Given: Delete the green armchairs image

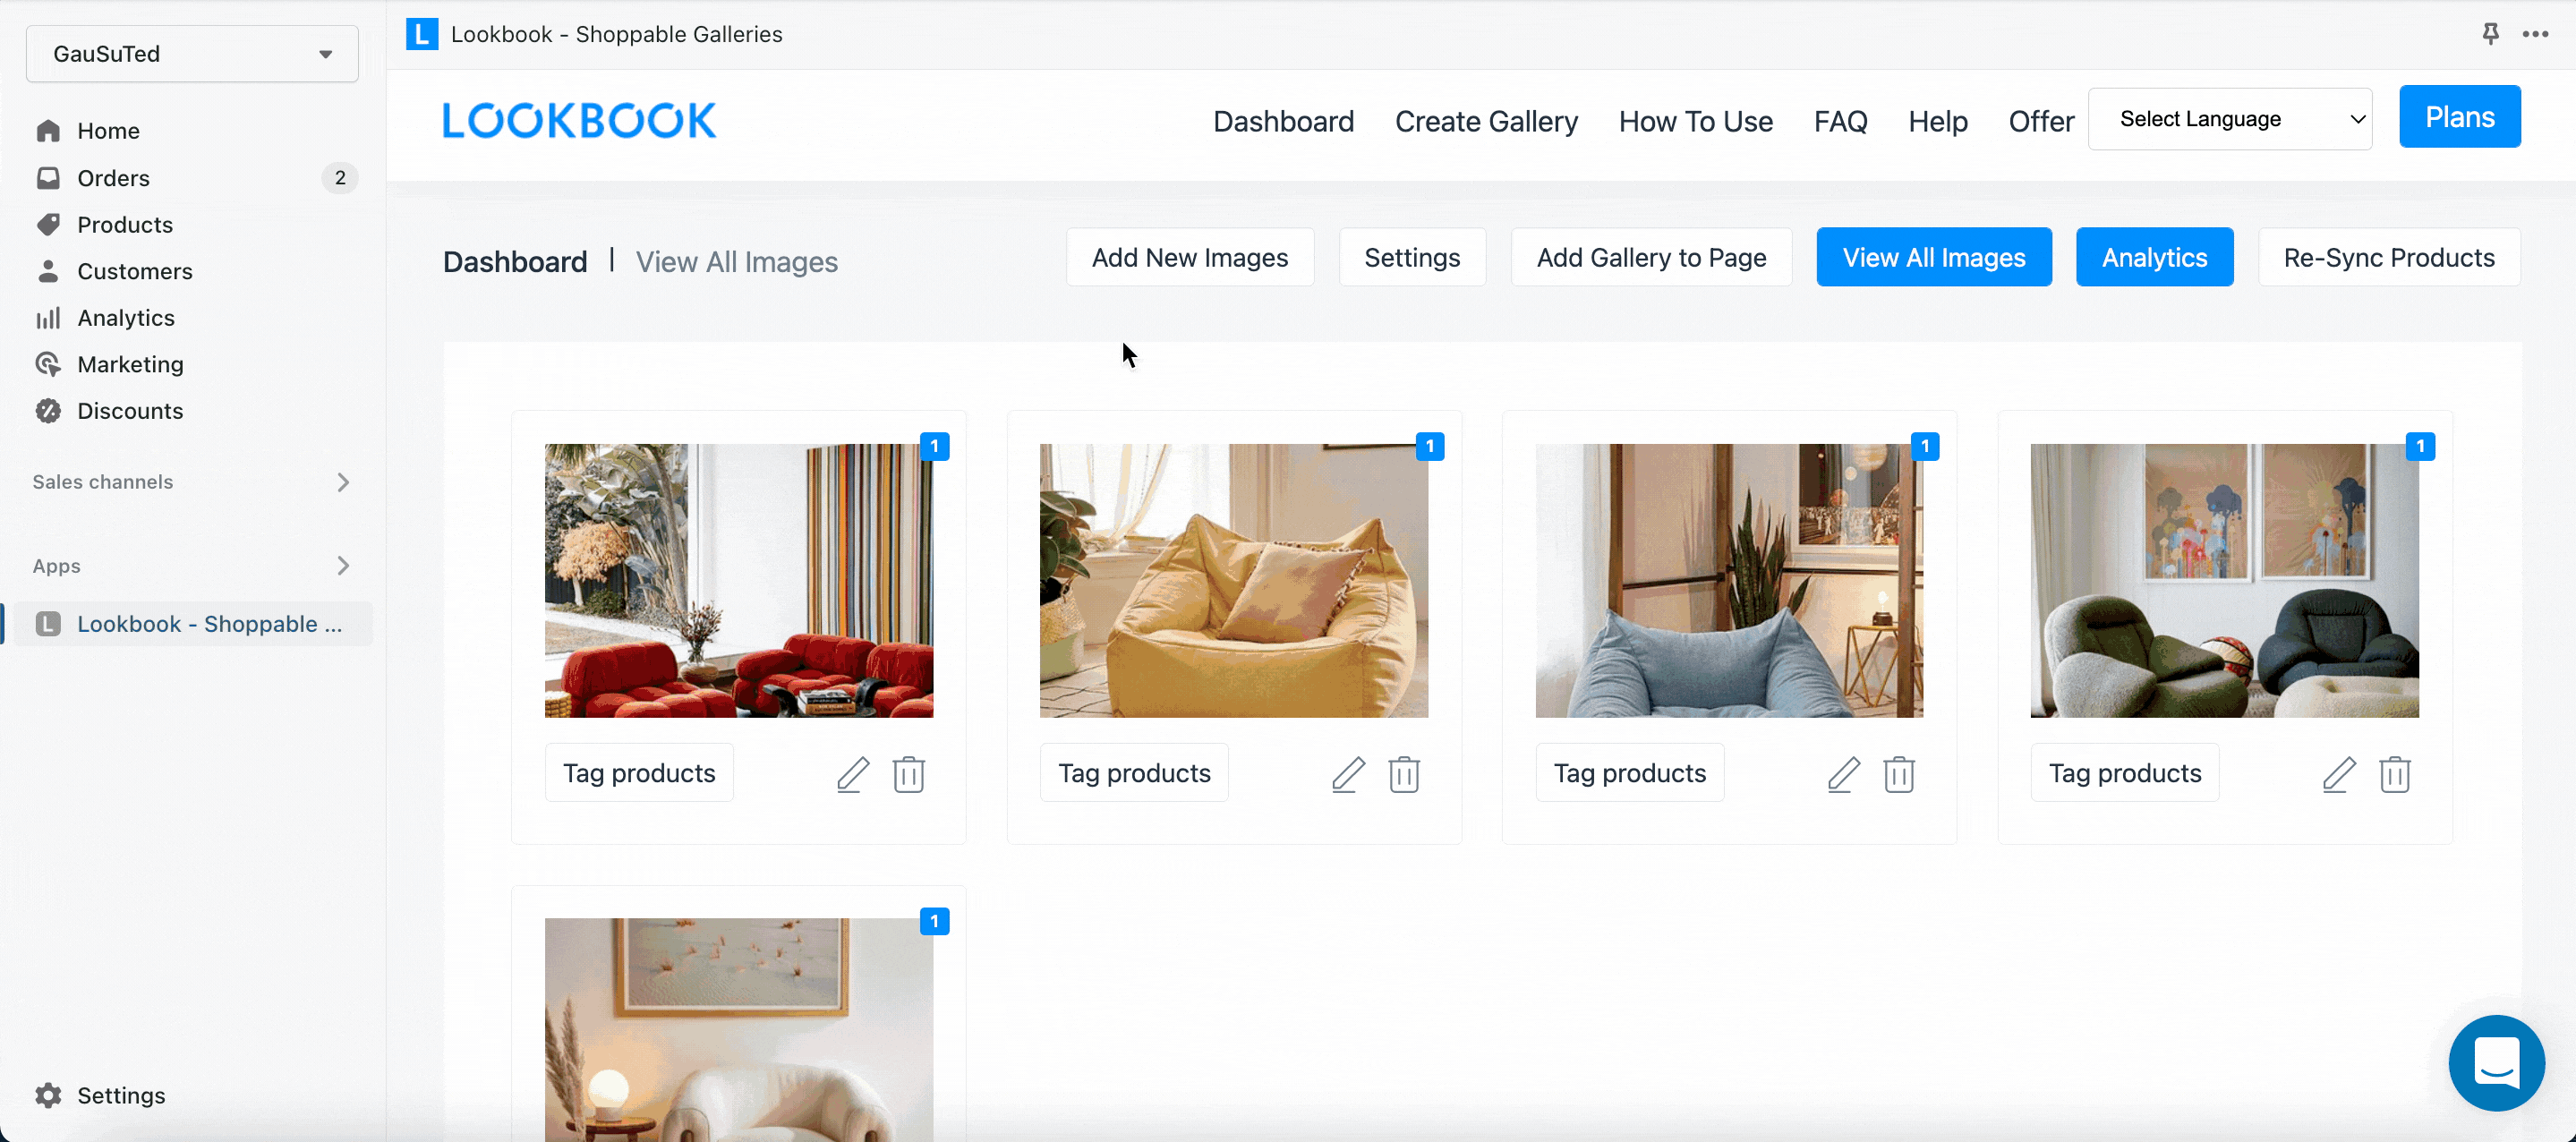Looking at the screenshot, I should point(2395,774).
